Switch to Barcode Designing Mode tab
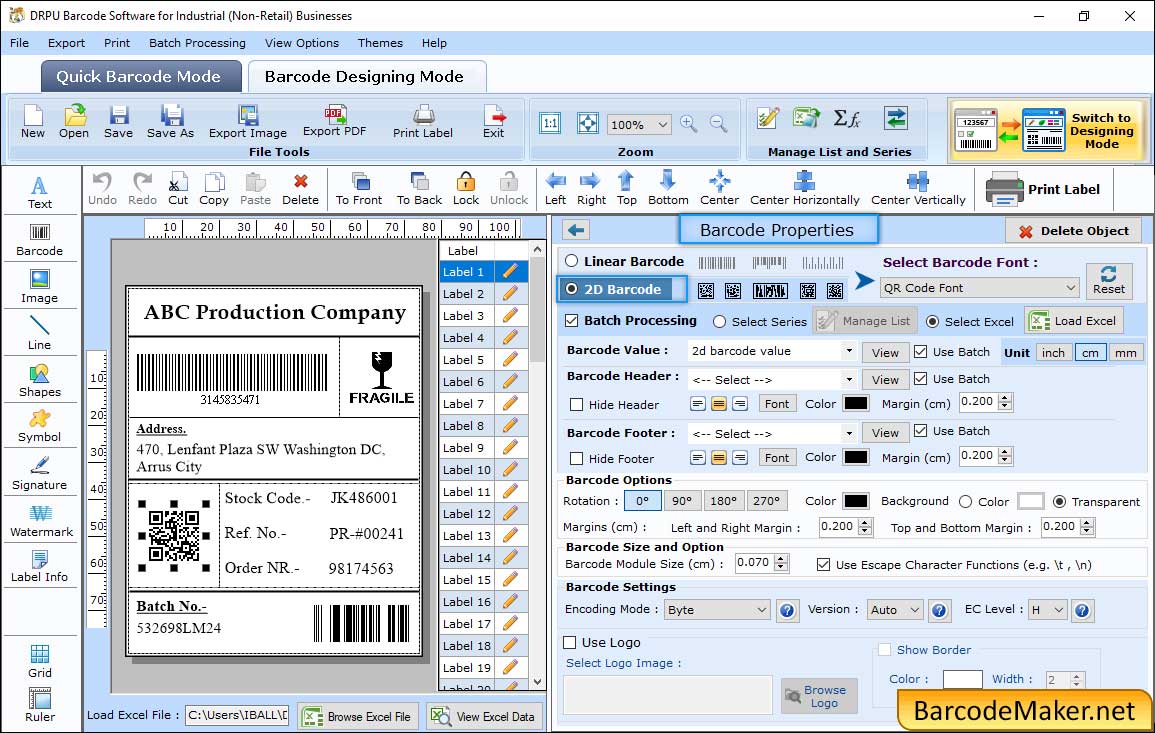Viewport: 1155px width, 733px height. tap(365, 77)
